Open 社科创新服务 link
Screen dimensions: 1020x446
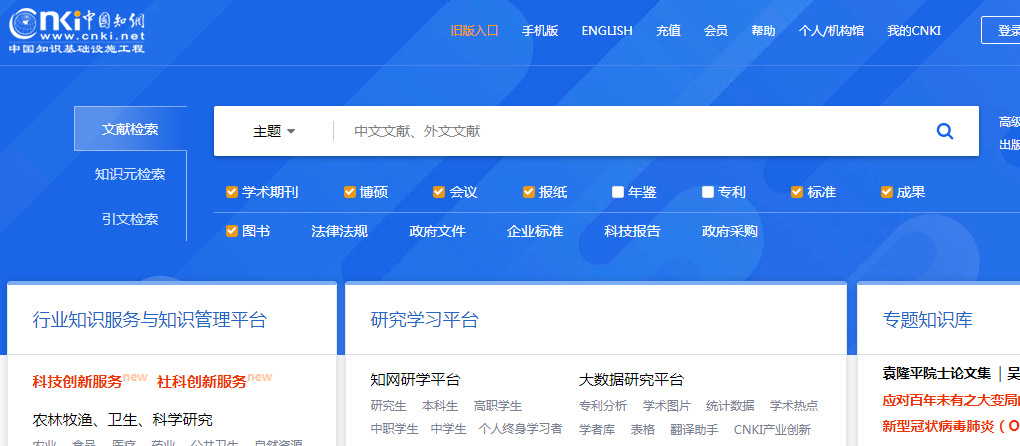pyautogui.click(x=202, y=382)
